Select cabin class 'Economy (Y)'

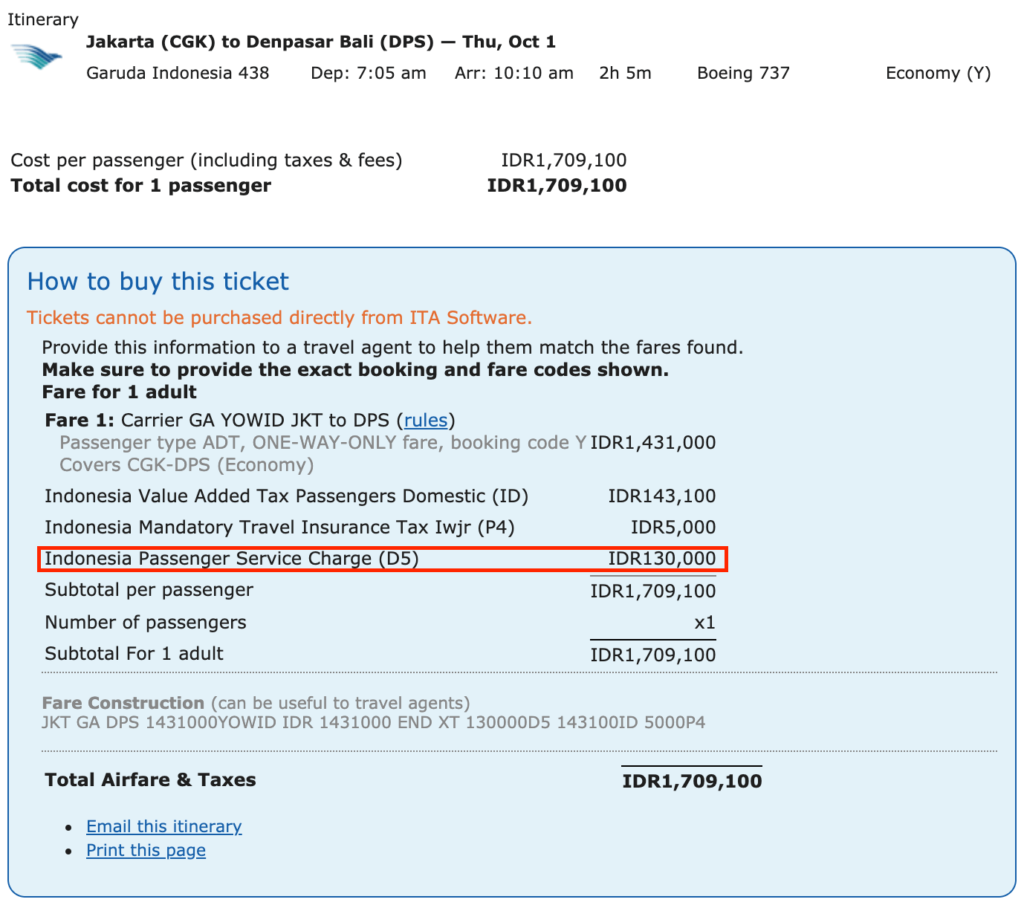tap(938, 73)
